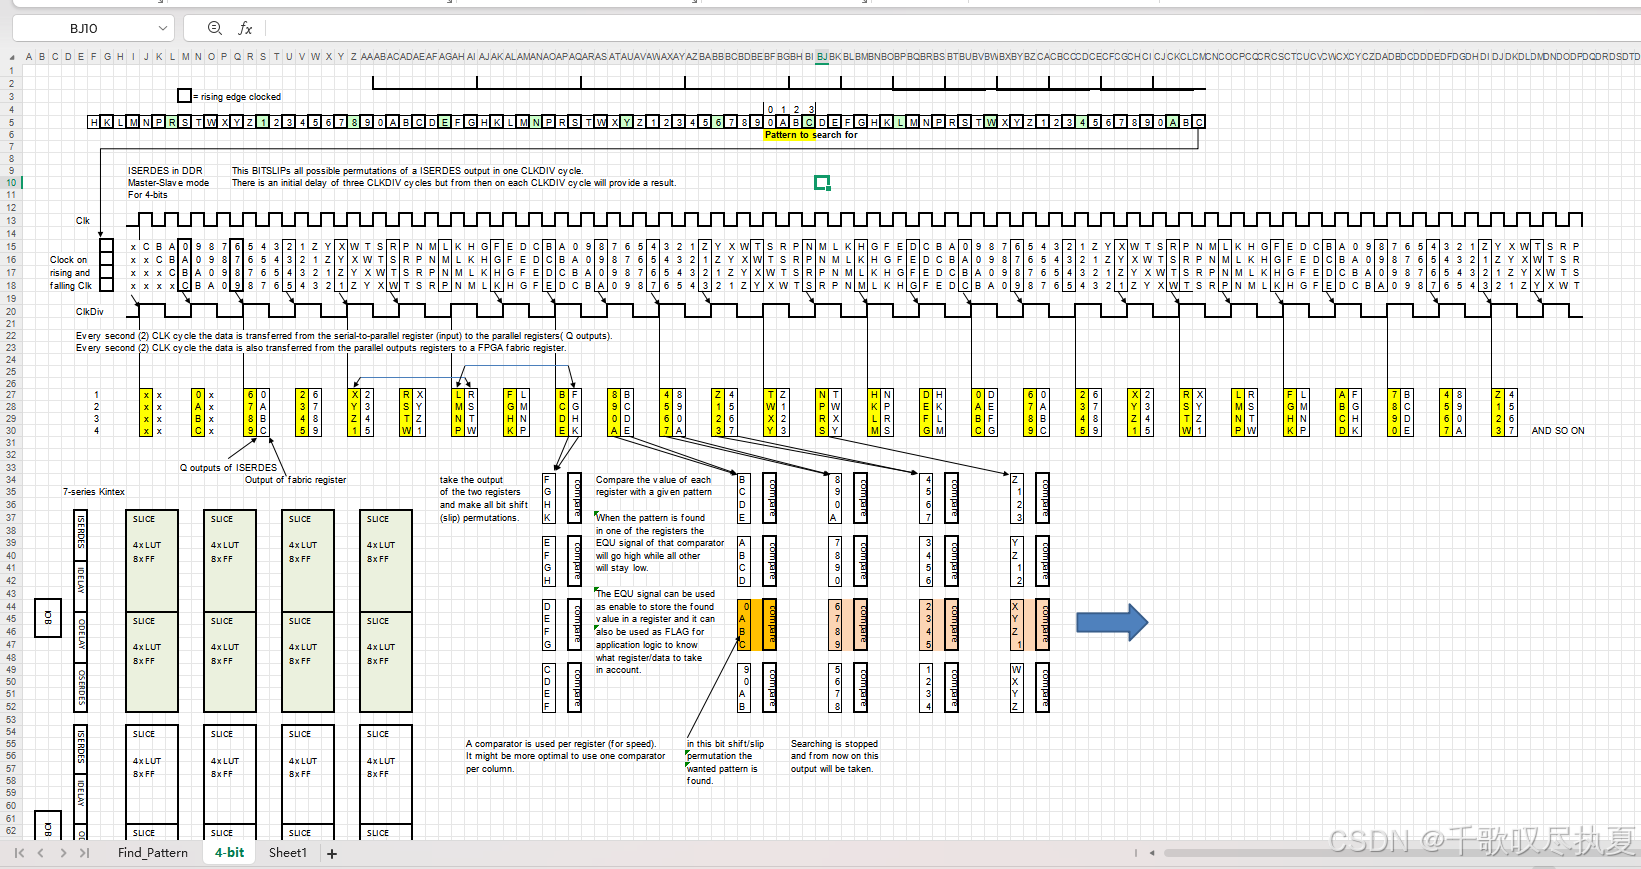This screenshot has width=1641, height=869.
Task: Click the 'Clock on' label text
Action: [68, 260]
